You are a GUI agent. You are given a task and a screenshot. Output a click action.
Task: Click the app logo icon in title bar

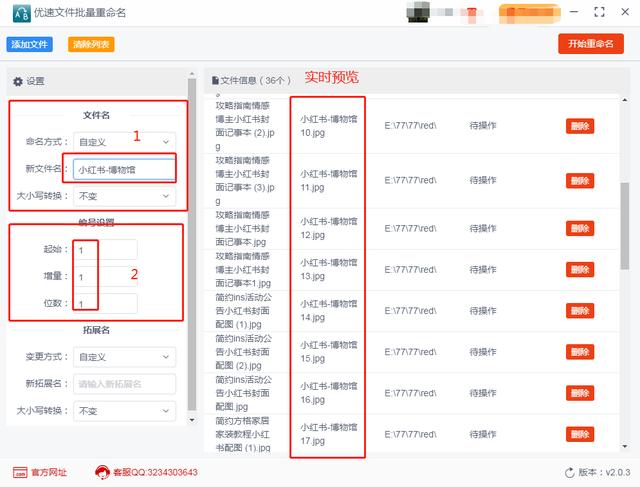pyautogui.click(x=21, y=13)
